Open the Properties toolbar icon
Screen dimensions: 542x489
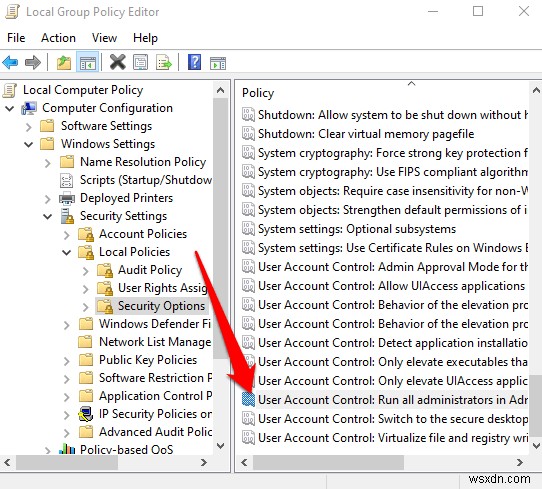click(x=140, y=63)
